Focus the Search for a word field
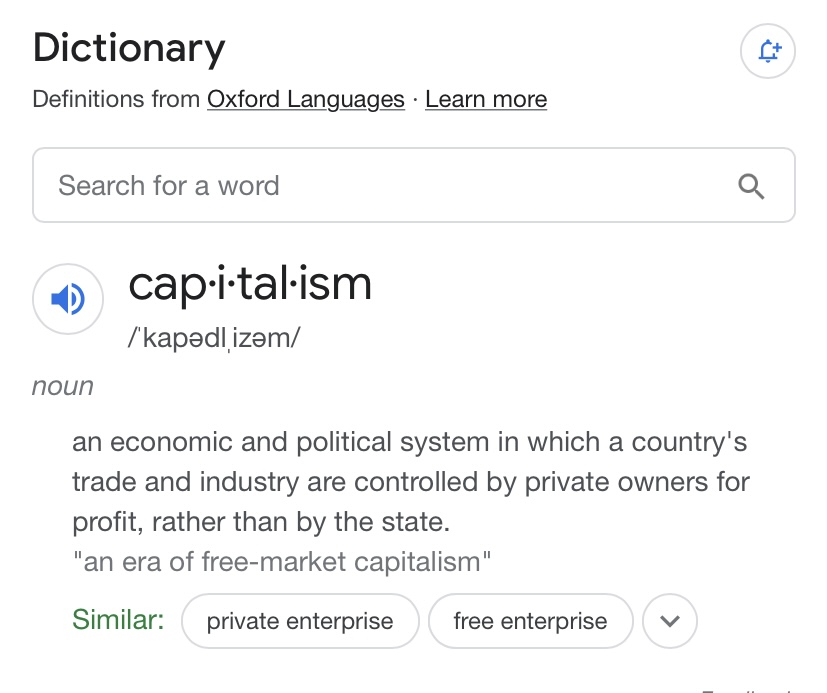This screenshot has width=827, height=693. (x=380, y=186)
